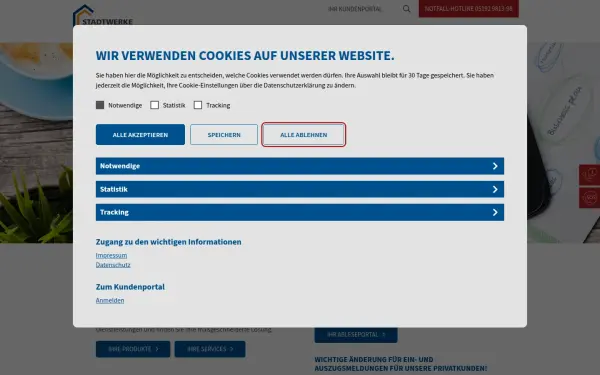
Task: Toggle the Notwendige cookies checkbox
Action: (x=100, y=105)
